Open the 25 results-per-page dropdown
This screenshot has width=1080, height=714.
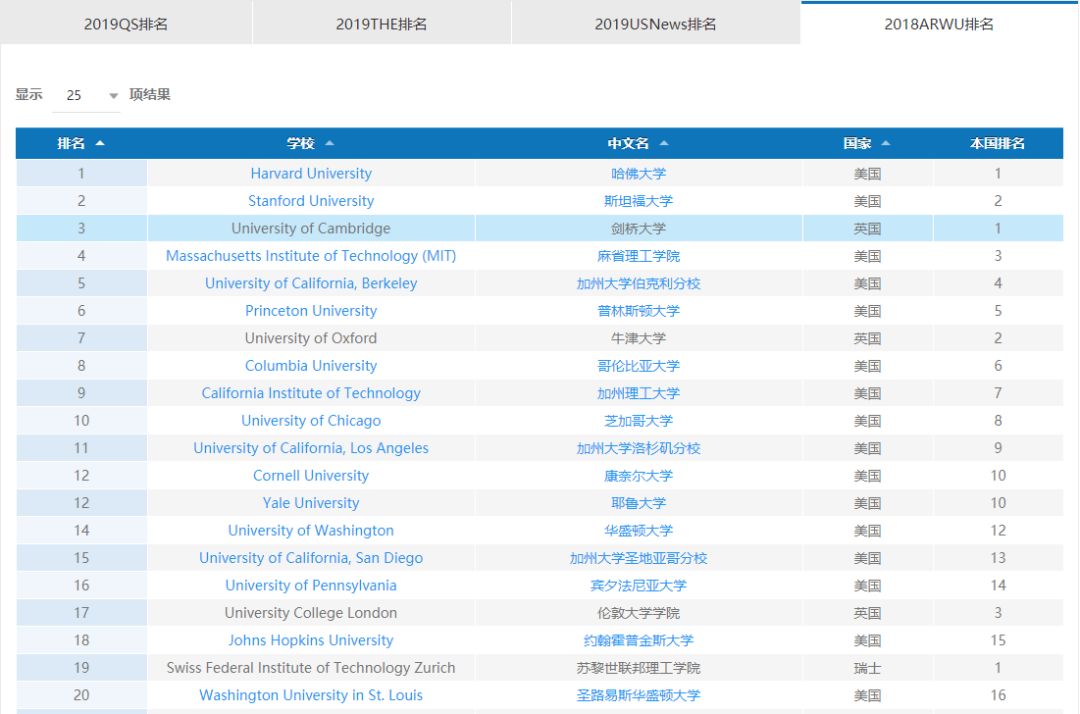[x=87, y=95]
